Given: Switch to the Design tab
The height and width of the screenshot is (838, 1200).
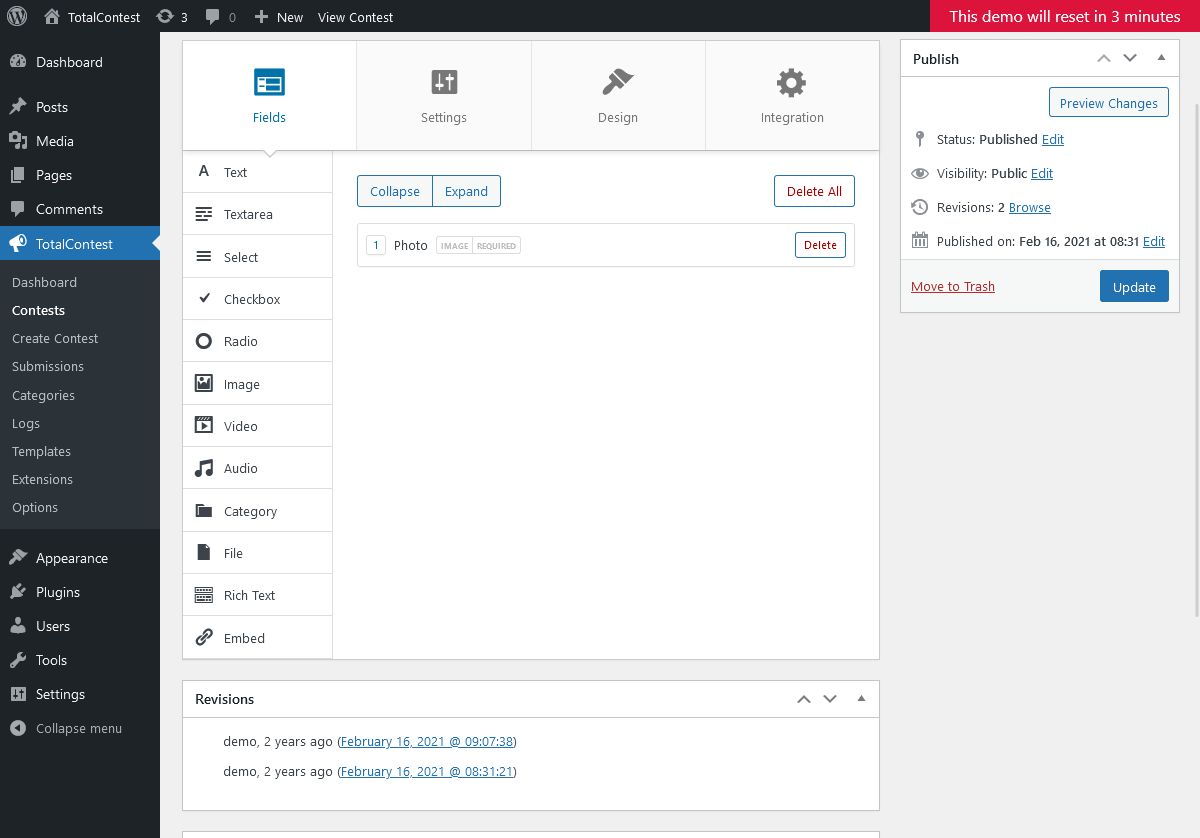Looking at the screenshot, I should point(618,96).
